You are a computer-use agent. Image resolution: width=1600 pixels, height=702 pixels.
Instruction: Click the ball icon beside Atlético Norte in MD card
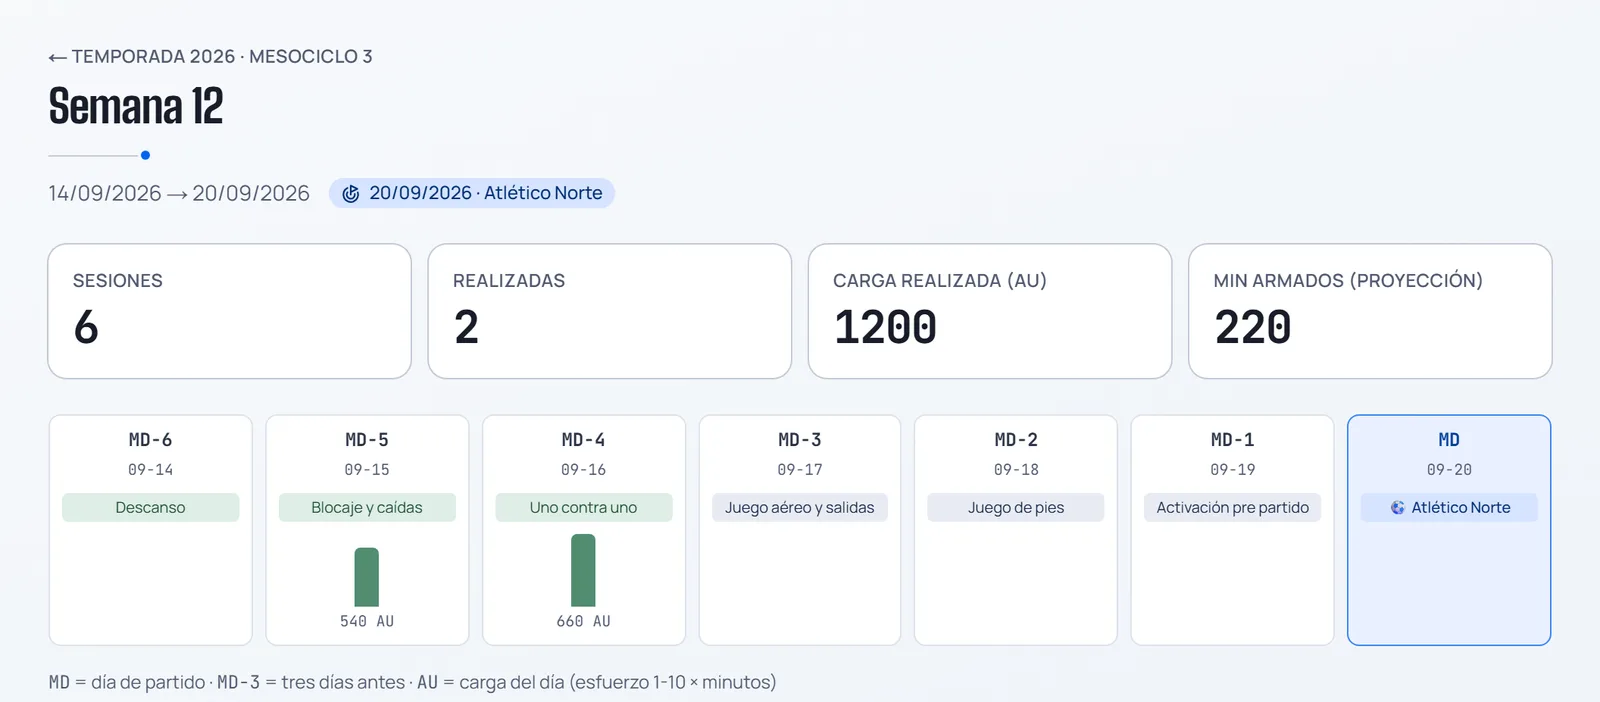point(1398,508)
